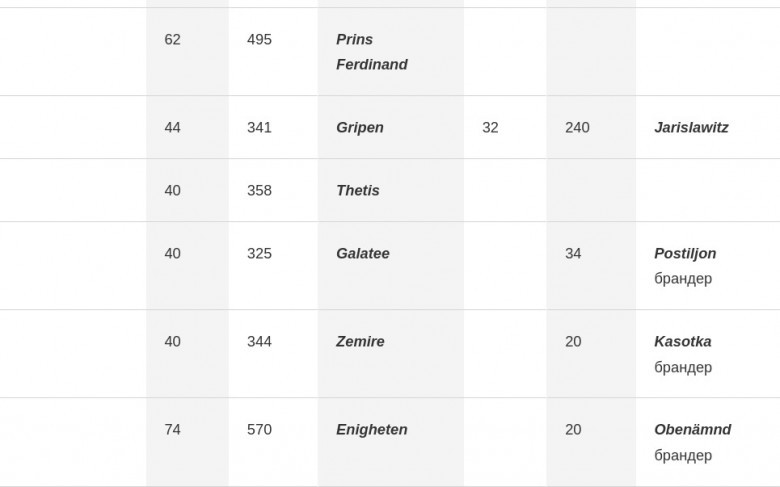Screen dimensions: 780x487
Task: Click the 62 gun count cell
Action: click(172, 39)
